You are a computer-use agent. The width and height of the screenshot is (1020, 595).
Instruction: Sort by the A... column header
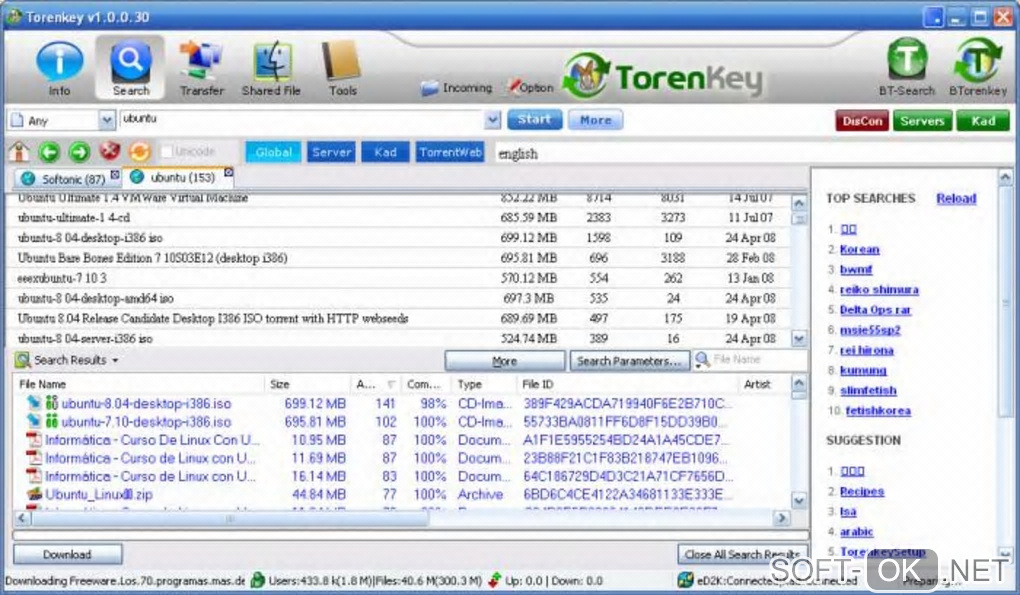[x=375, y=384]
